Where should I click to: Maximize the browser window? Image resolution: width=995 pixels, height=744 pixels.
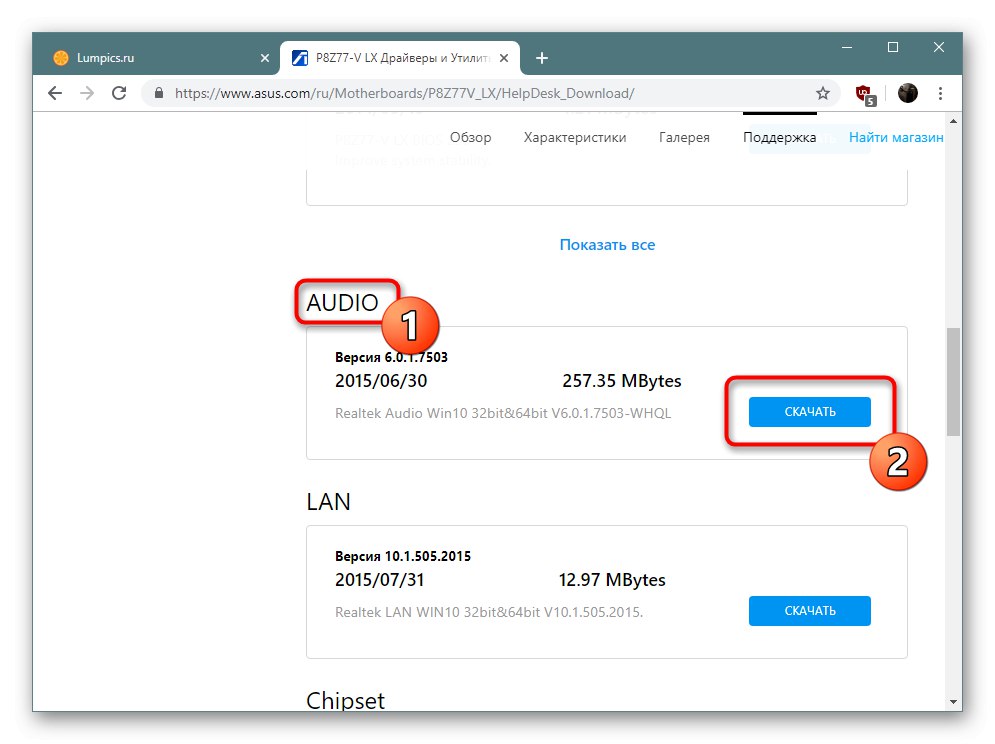(x=893, y=48)
